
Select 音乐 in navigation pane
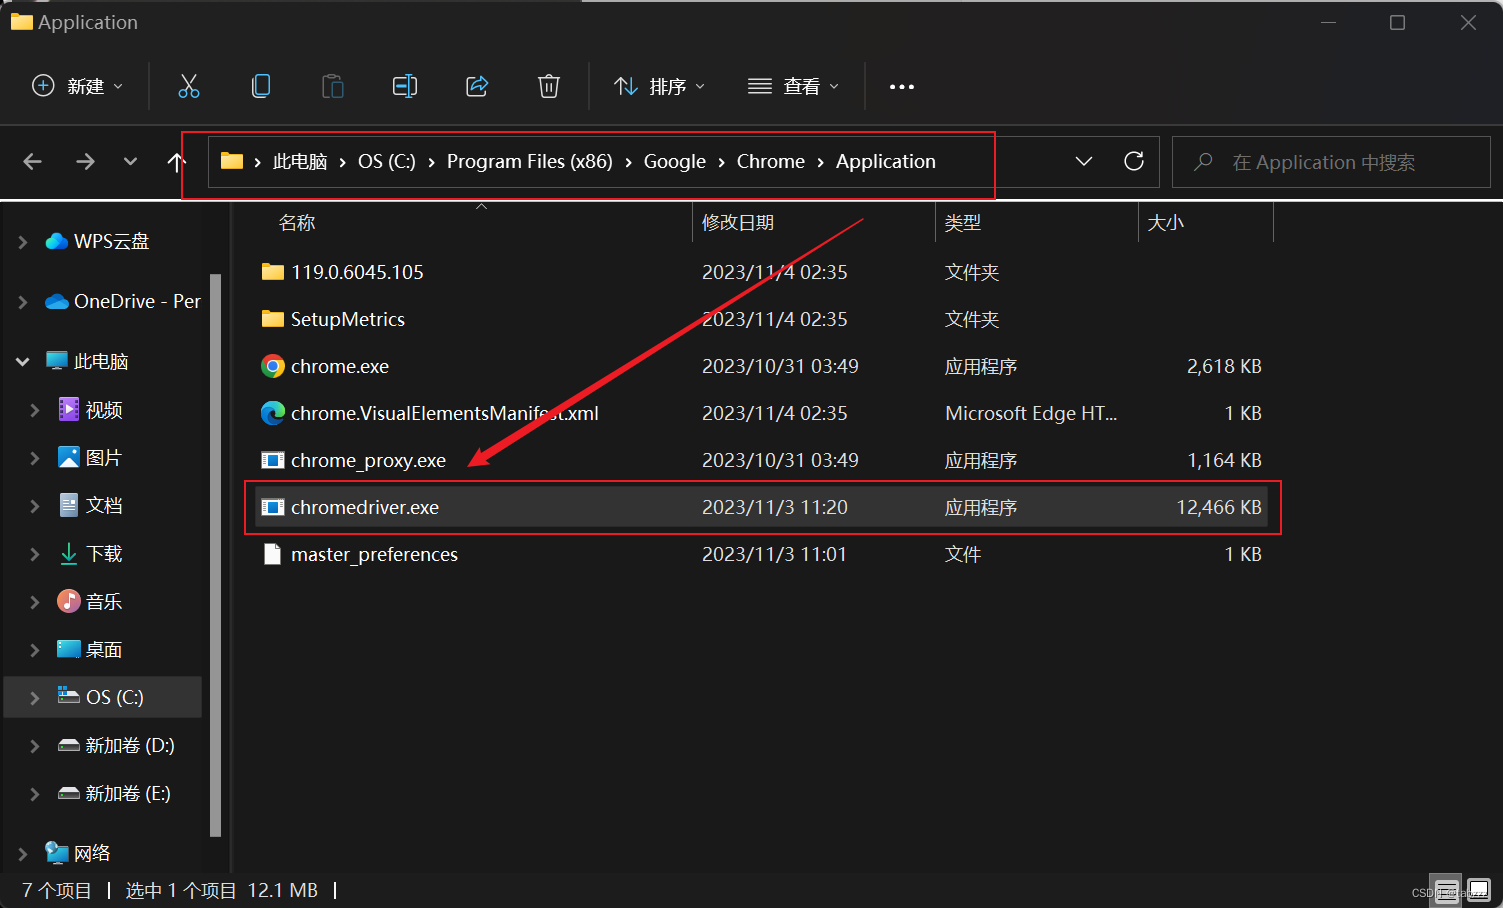104,602
